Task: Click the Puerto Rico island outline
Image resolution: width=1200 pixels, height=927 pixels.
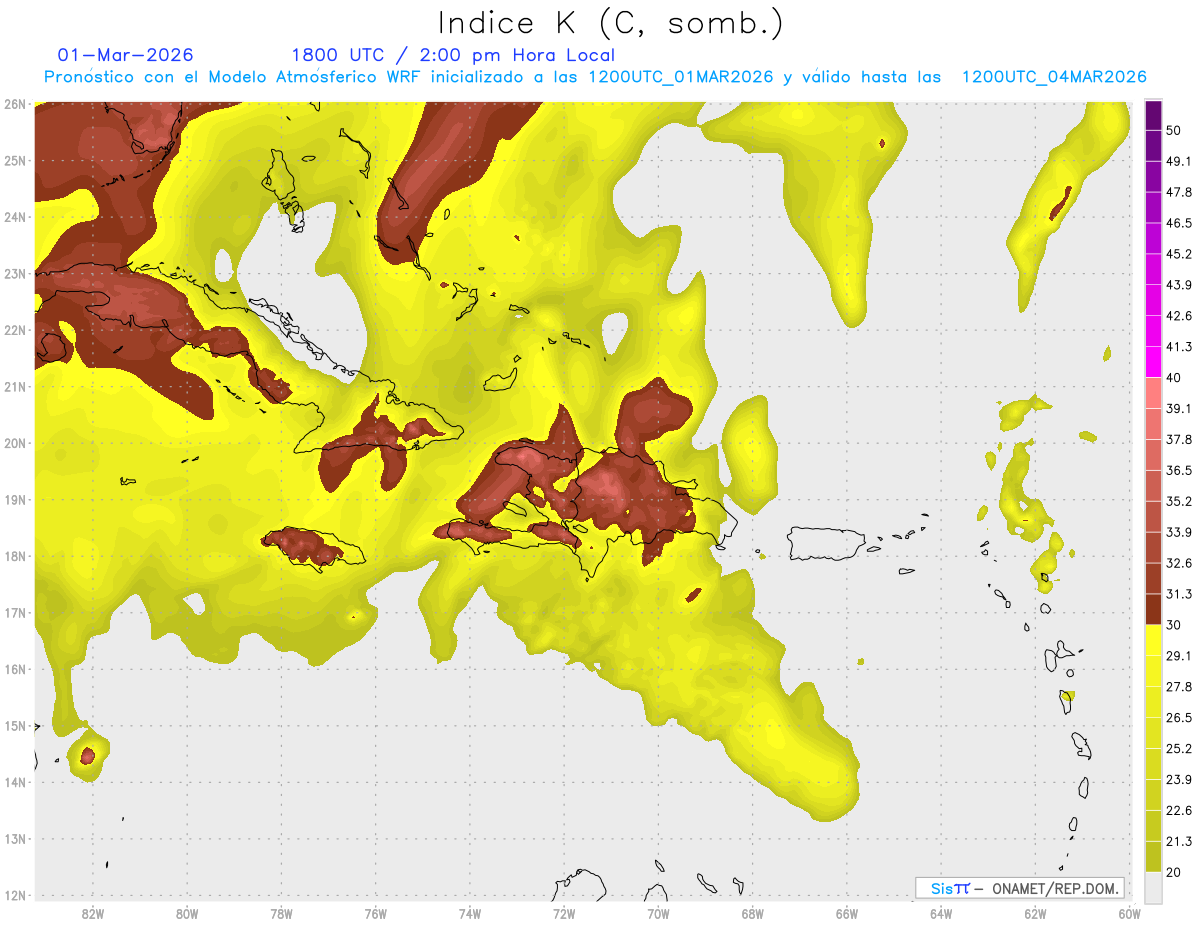Action: [x=826, y=543]
